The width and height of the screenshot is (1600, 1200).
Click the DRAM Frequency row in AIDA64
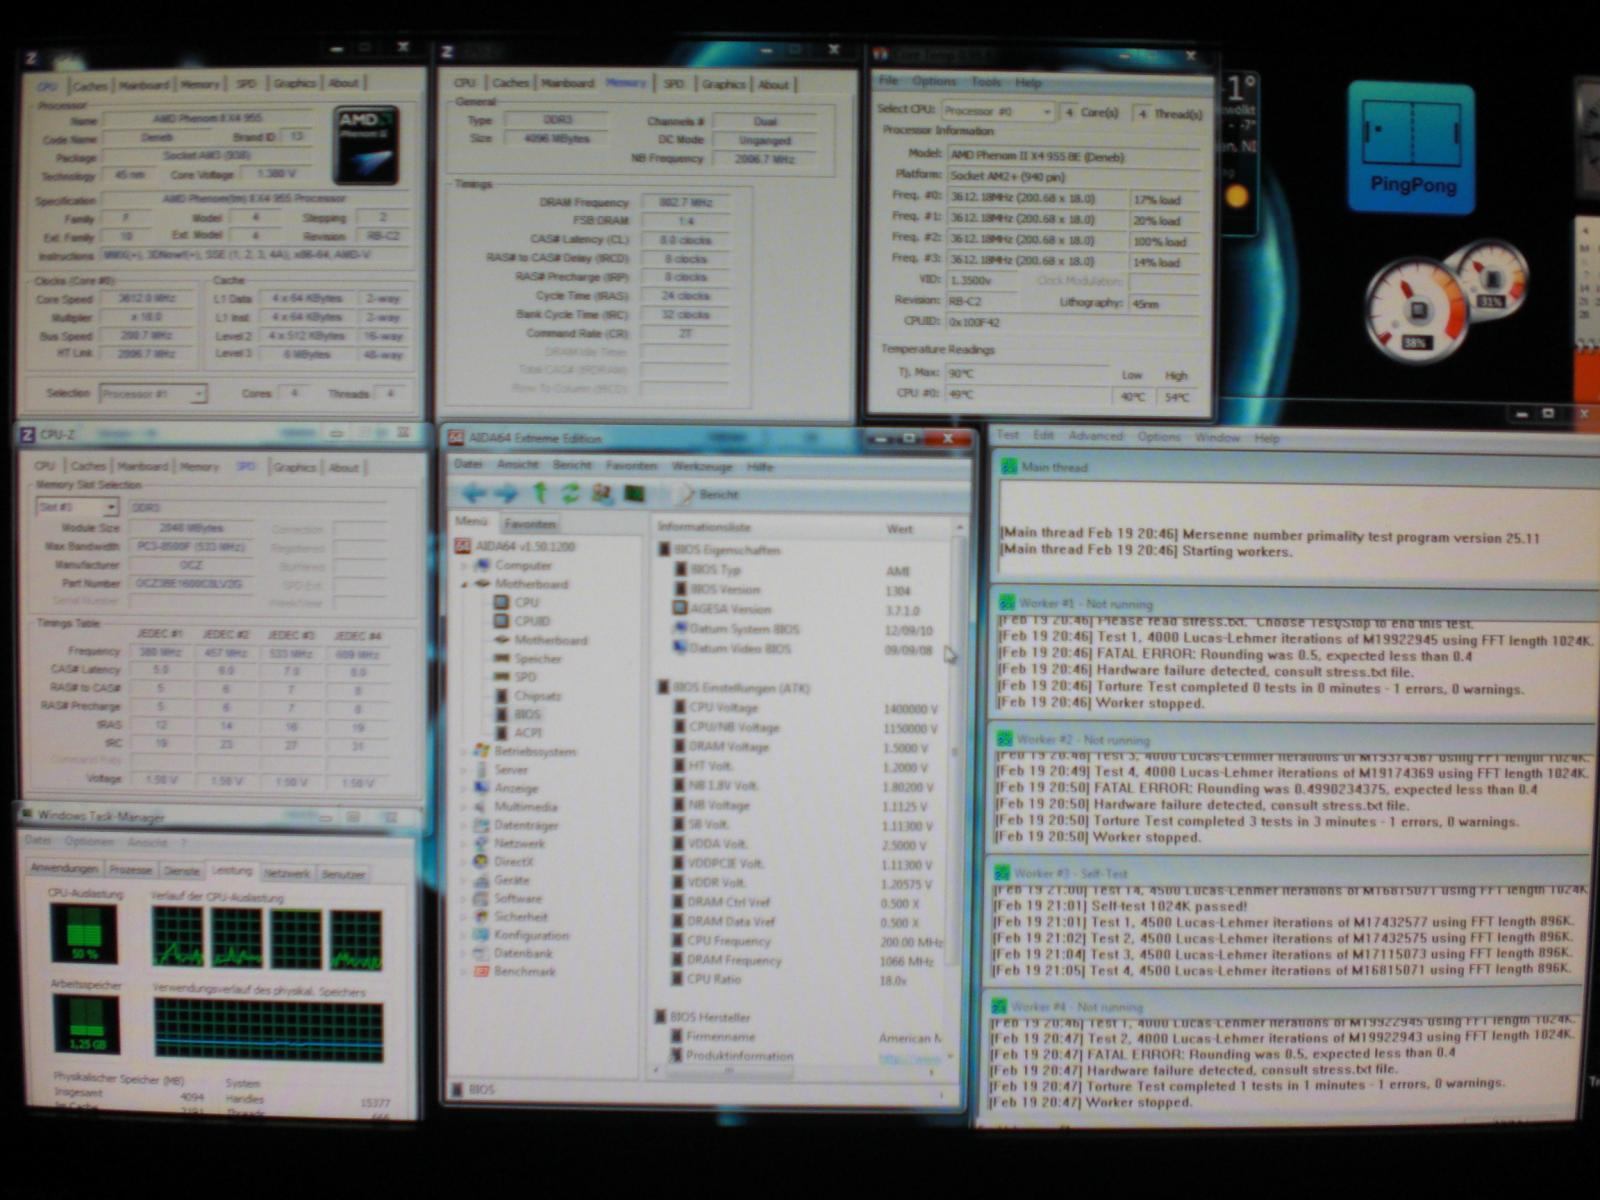pos(807,960)
